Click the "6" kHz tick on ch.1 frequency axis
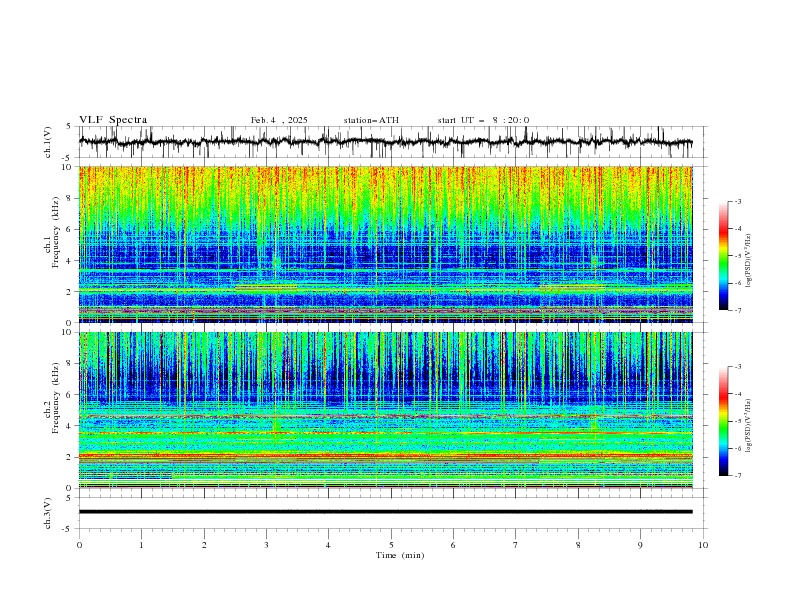 tap(69, 229)
